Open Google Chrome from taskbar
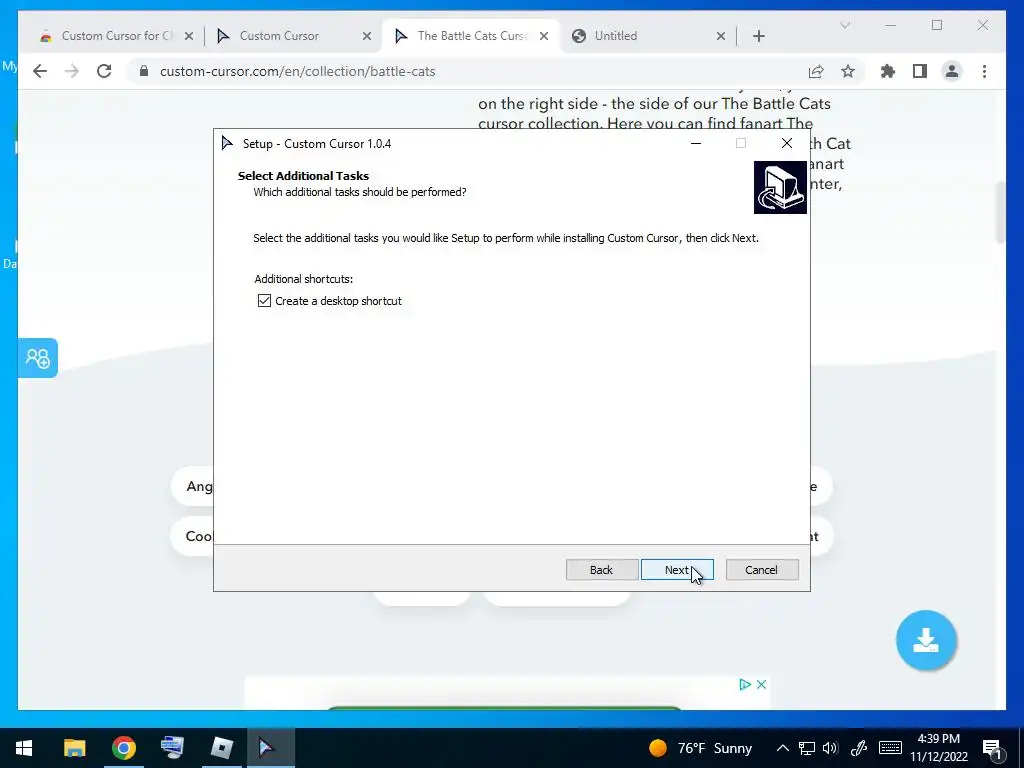The height and width of the screenshot is (768, 1024). coord(123,748)
